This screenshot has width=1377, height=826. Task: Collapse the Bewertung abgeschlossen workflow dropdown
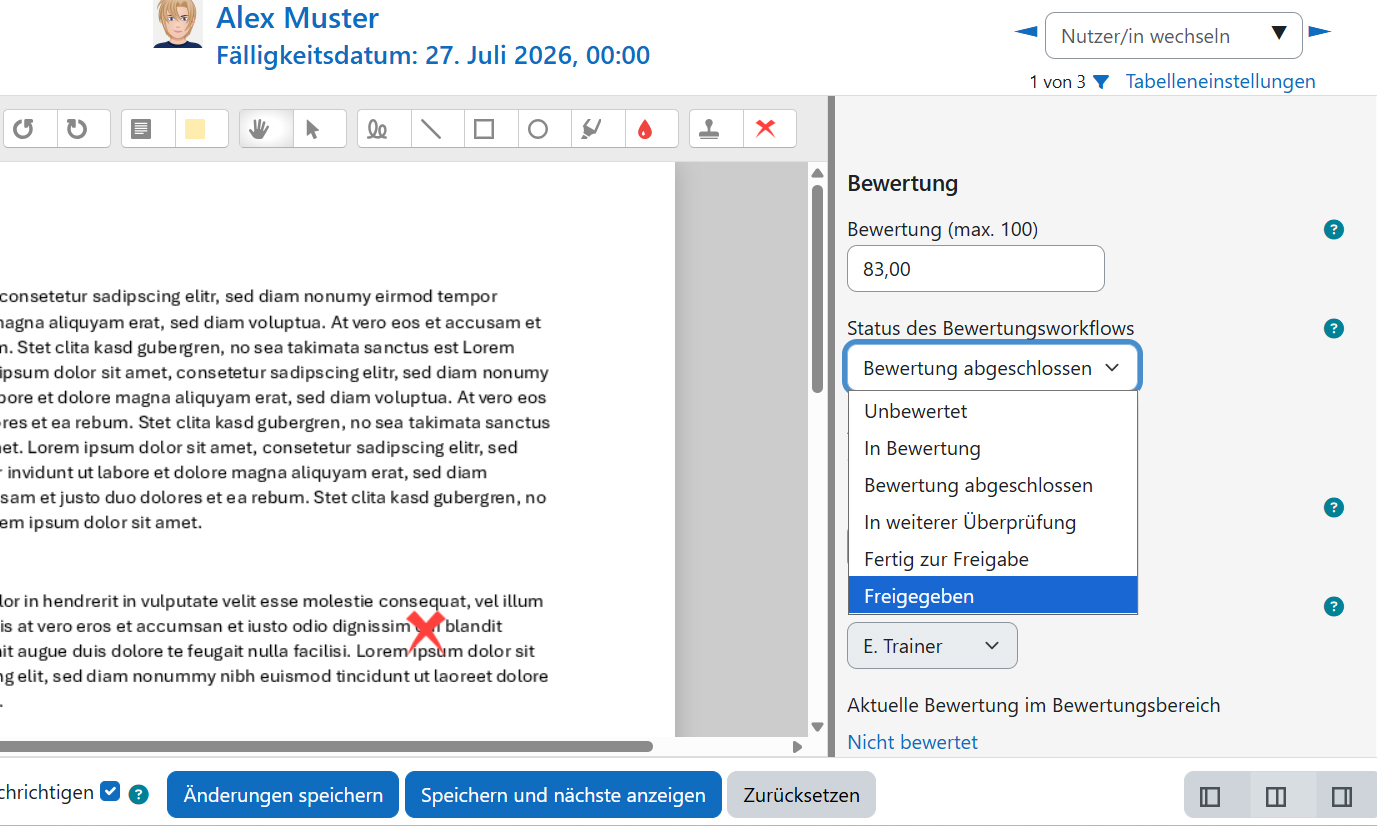click(992, 368)
